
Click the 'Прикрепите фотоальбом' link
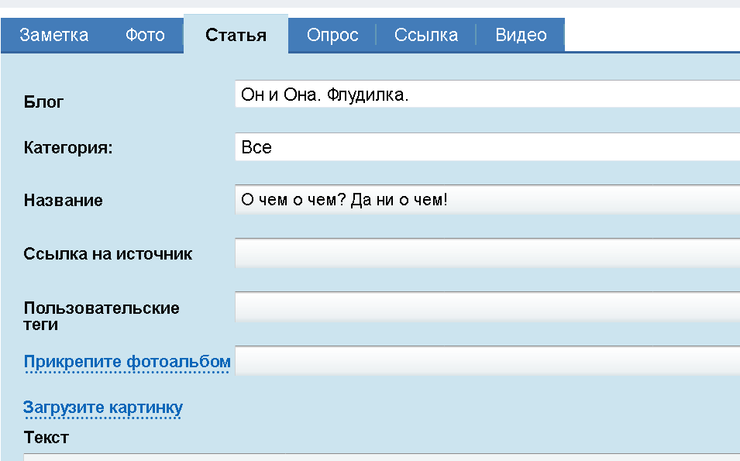click(127, 361)
